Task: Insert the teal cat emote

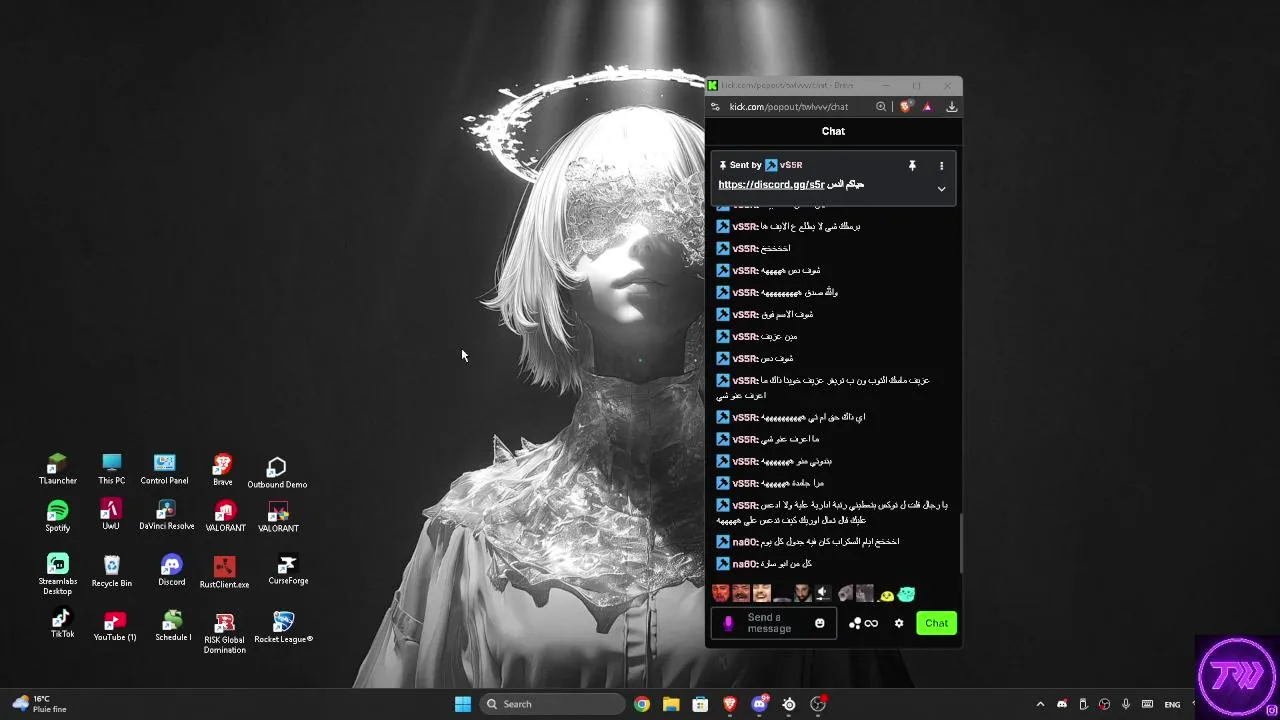Action: point(906,594)
